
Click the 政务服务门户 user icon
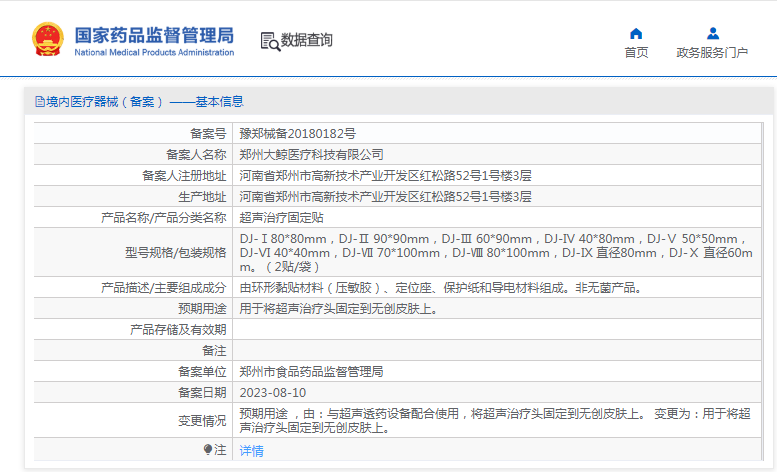pos(712,33)
